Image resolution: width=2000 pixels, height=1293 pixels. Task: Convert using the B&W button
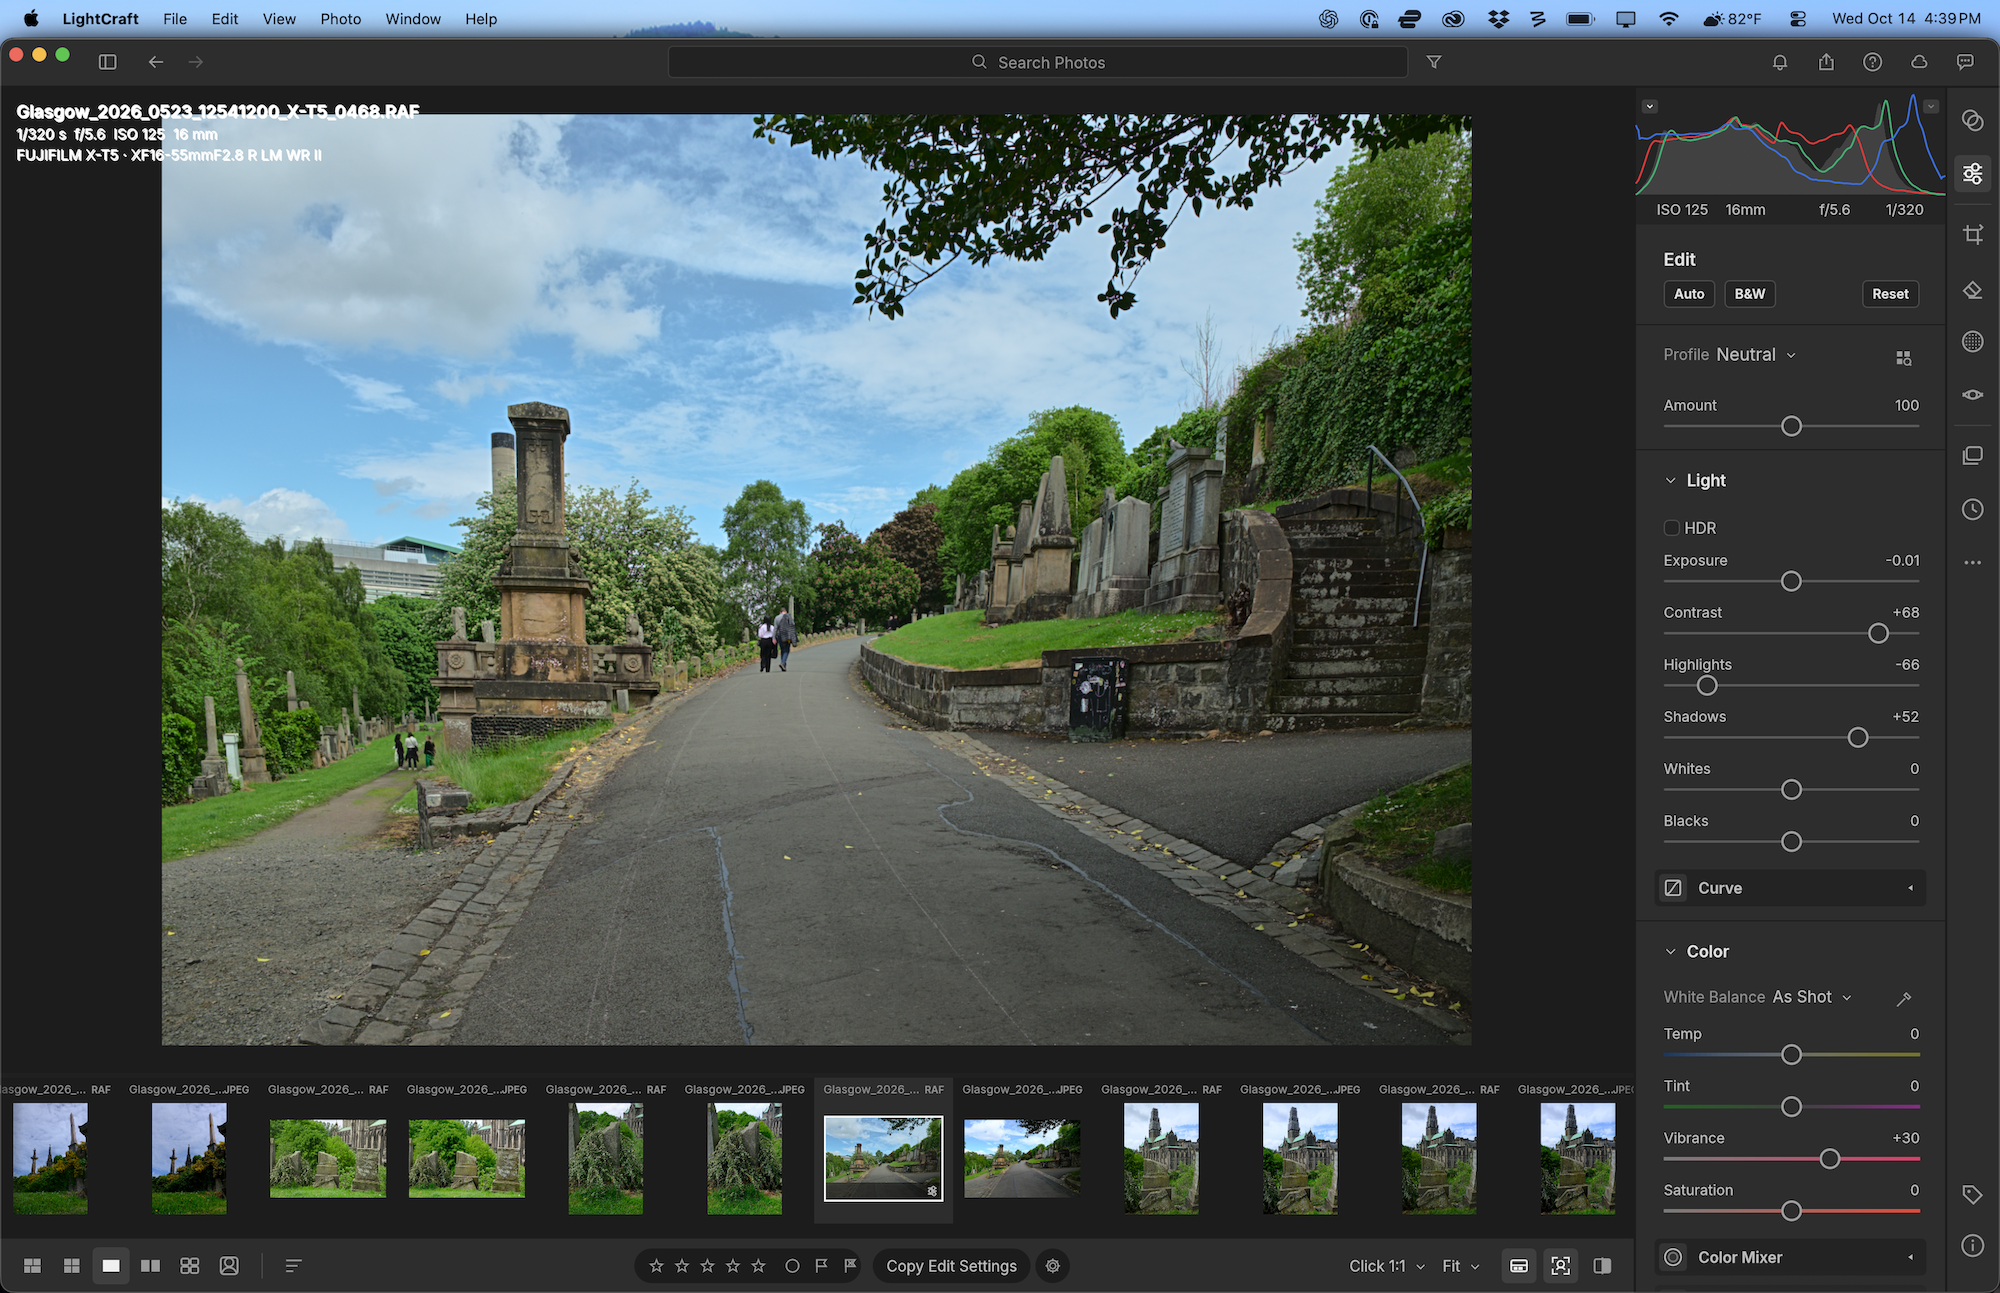(1750, 294)
